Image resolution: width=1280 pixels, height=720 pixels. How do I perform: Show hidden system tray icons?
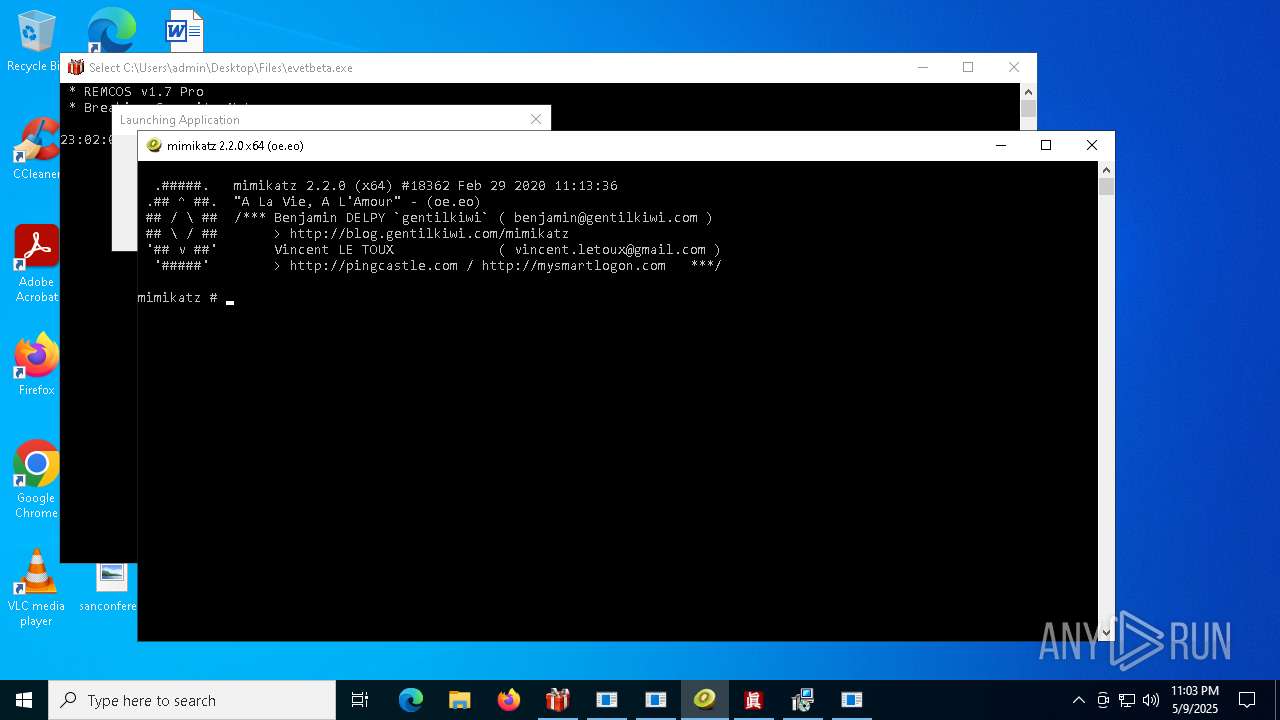1078,700
